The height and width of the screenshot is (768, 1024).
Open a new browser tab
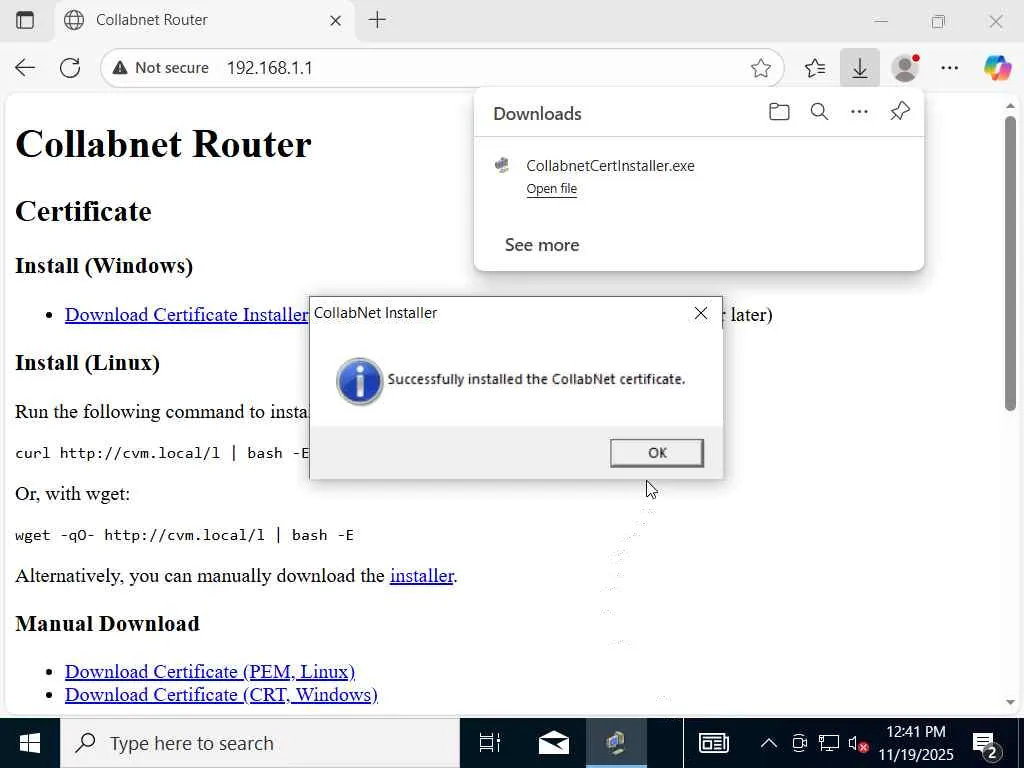click(x=377, y=20)
